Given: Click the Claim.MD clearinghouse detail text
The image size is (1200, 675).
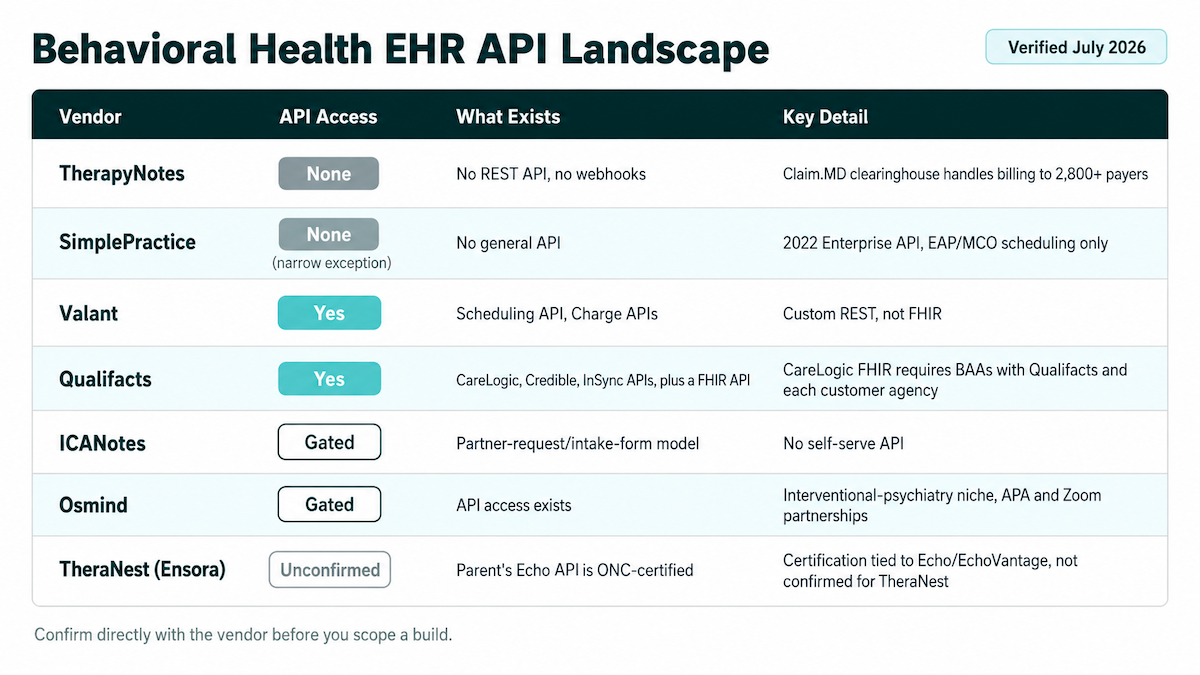Looking at the screenshot, I should (965, 174).
